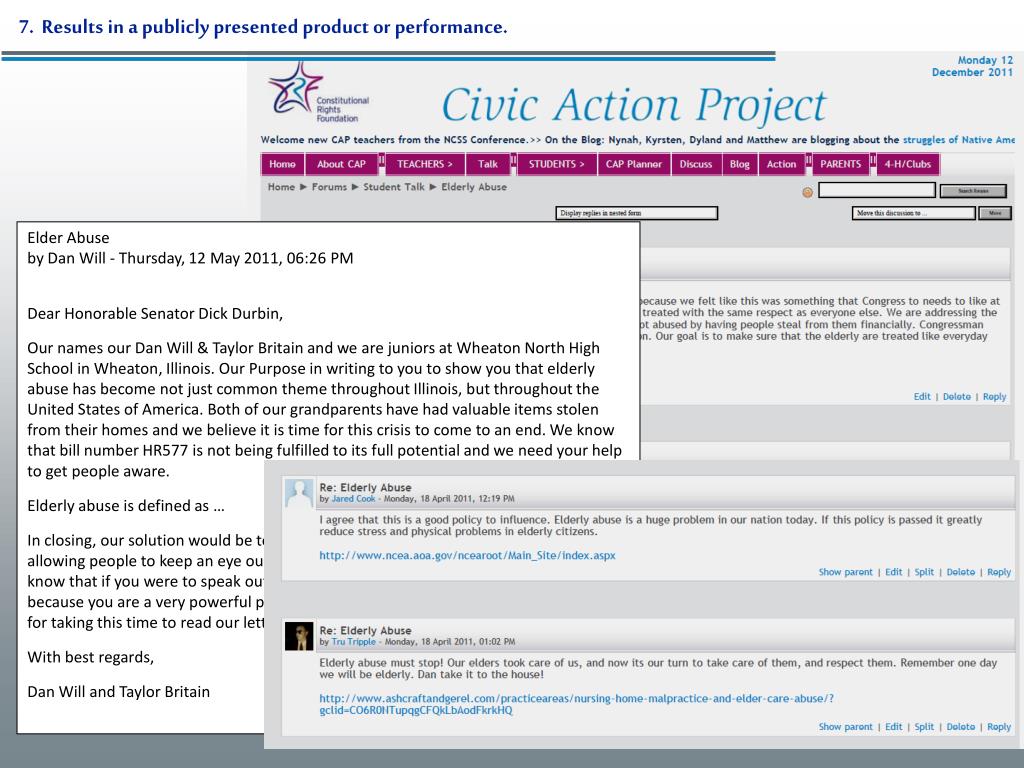Click Delete on the first forum post
The width and height of the screenshot is (1024, 768).
pyautogui.click(x=957, y=396)
